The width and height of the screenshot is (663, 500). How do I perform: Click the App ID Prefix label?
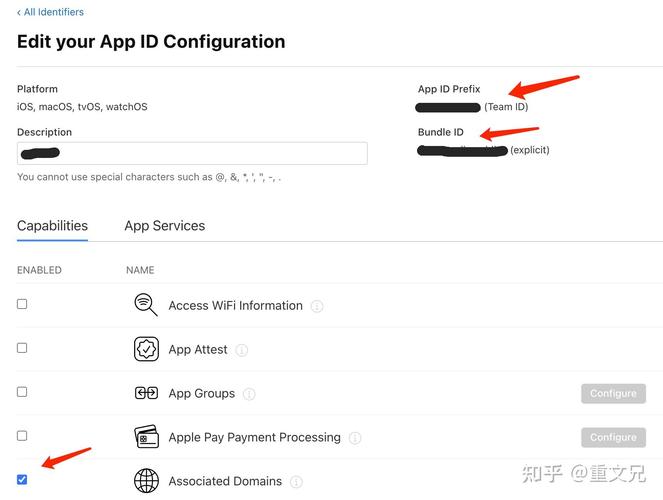click(x=449, y=89)
